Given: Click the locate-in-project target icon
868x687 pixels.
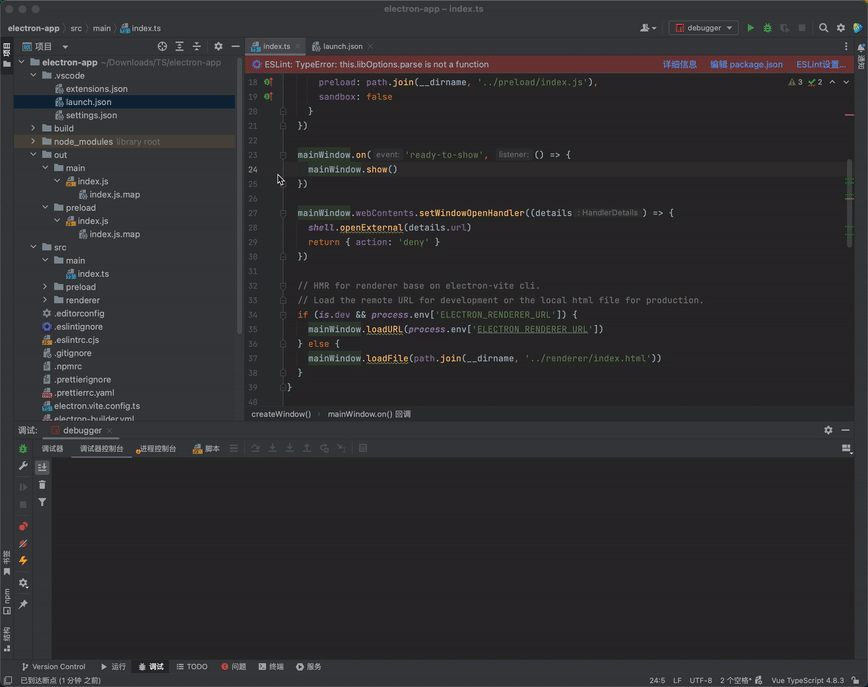Looking at the screenshot, I should (162, 47).
